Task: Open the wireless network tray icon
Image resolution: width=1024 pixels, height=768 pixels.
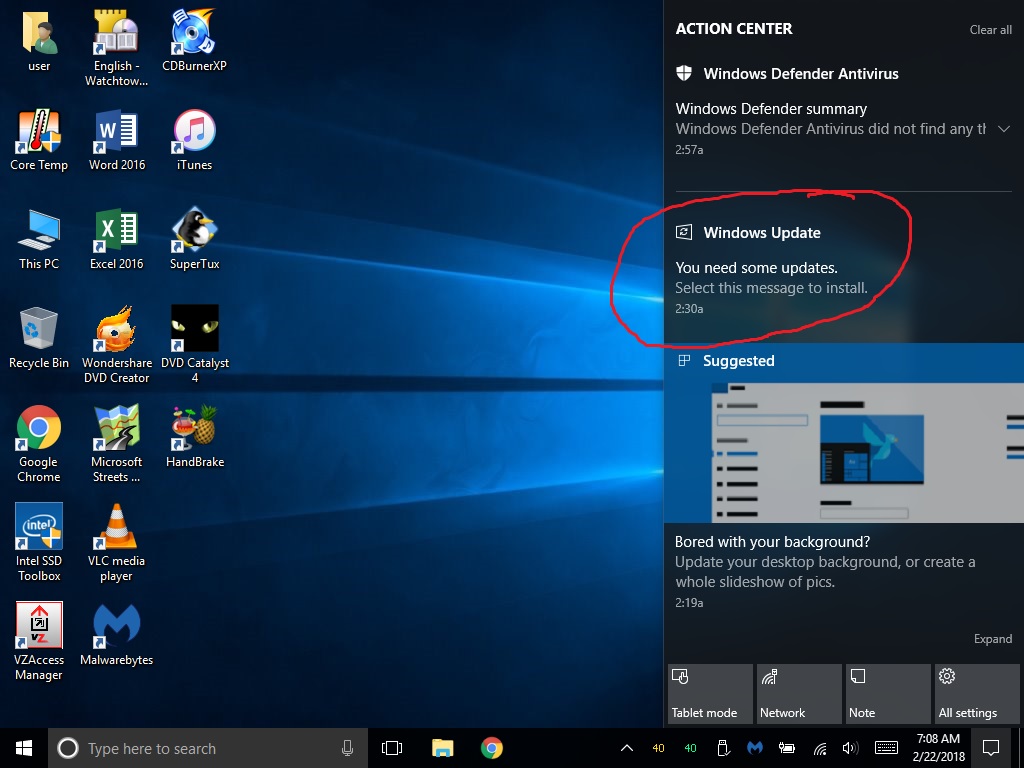Action: coord(820,748)
